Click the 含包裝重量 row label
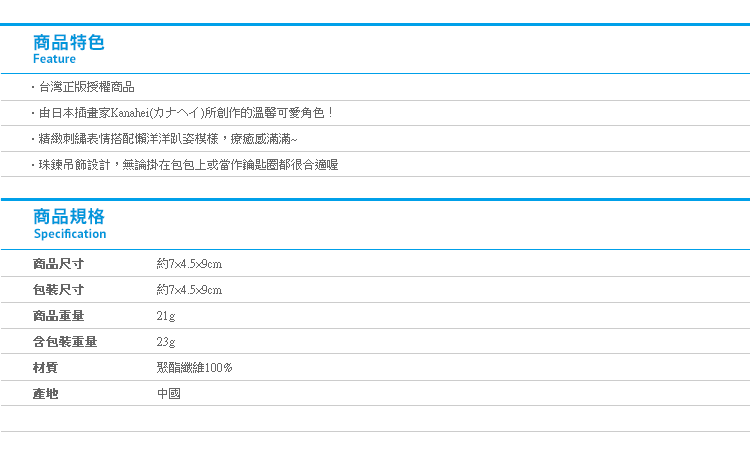 pyautogui.click(x=65, y=342)
